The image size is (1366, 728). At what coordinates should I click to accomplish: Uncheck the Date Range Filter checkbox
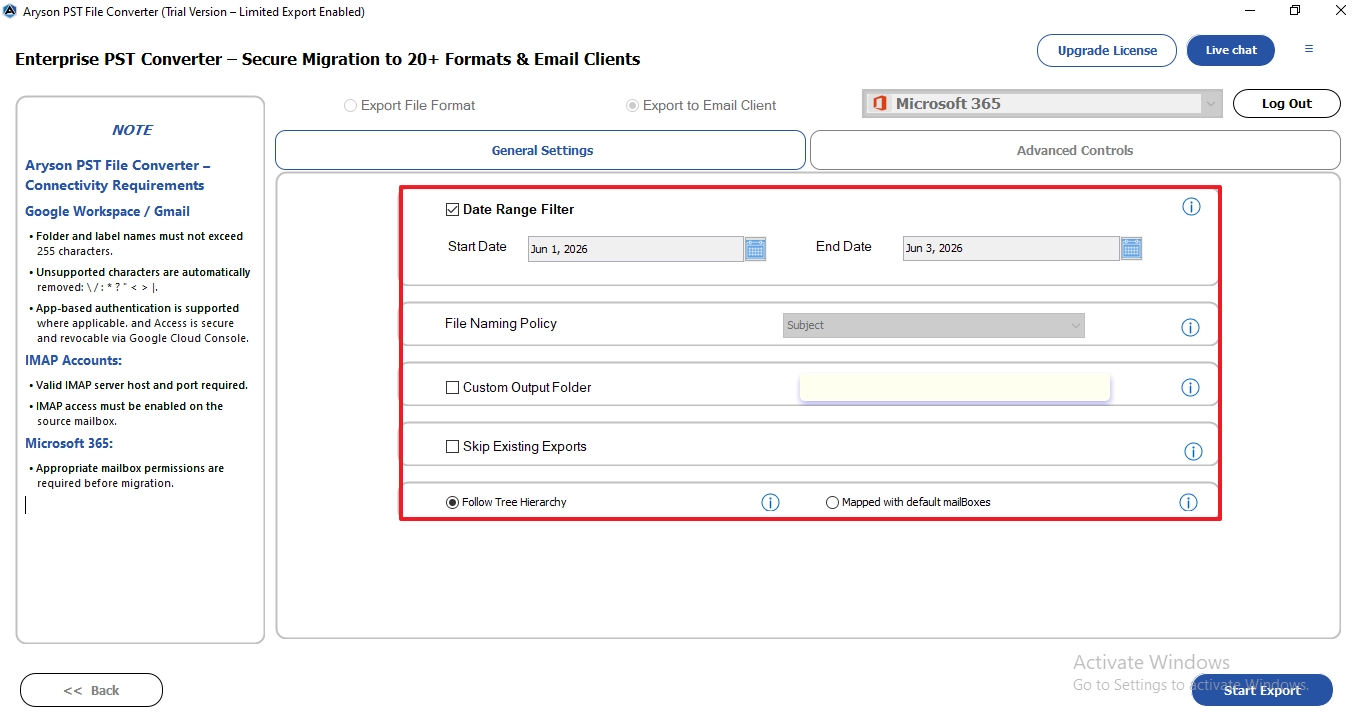coord(452,210)
